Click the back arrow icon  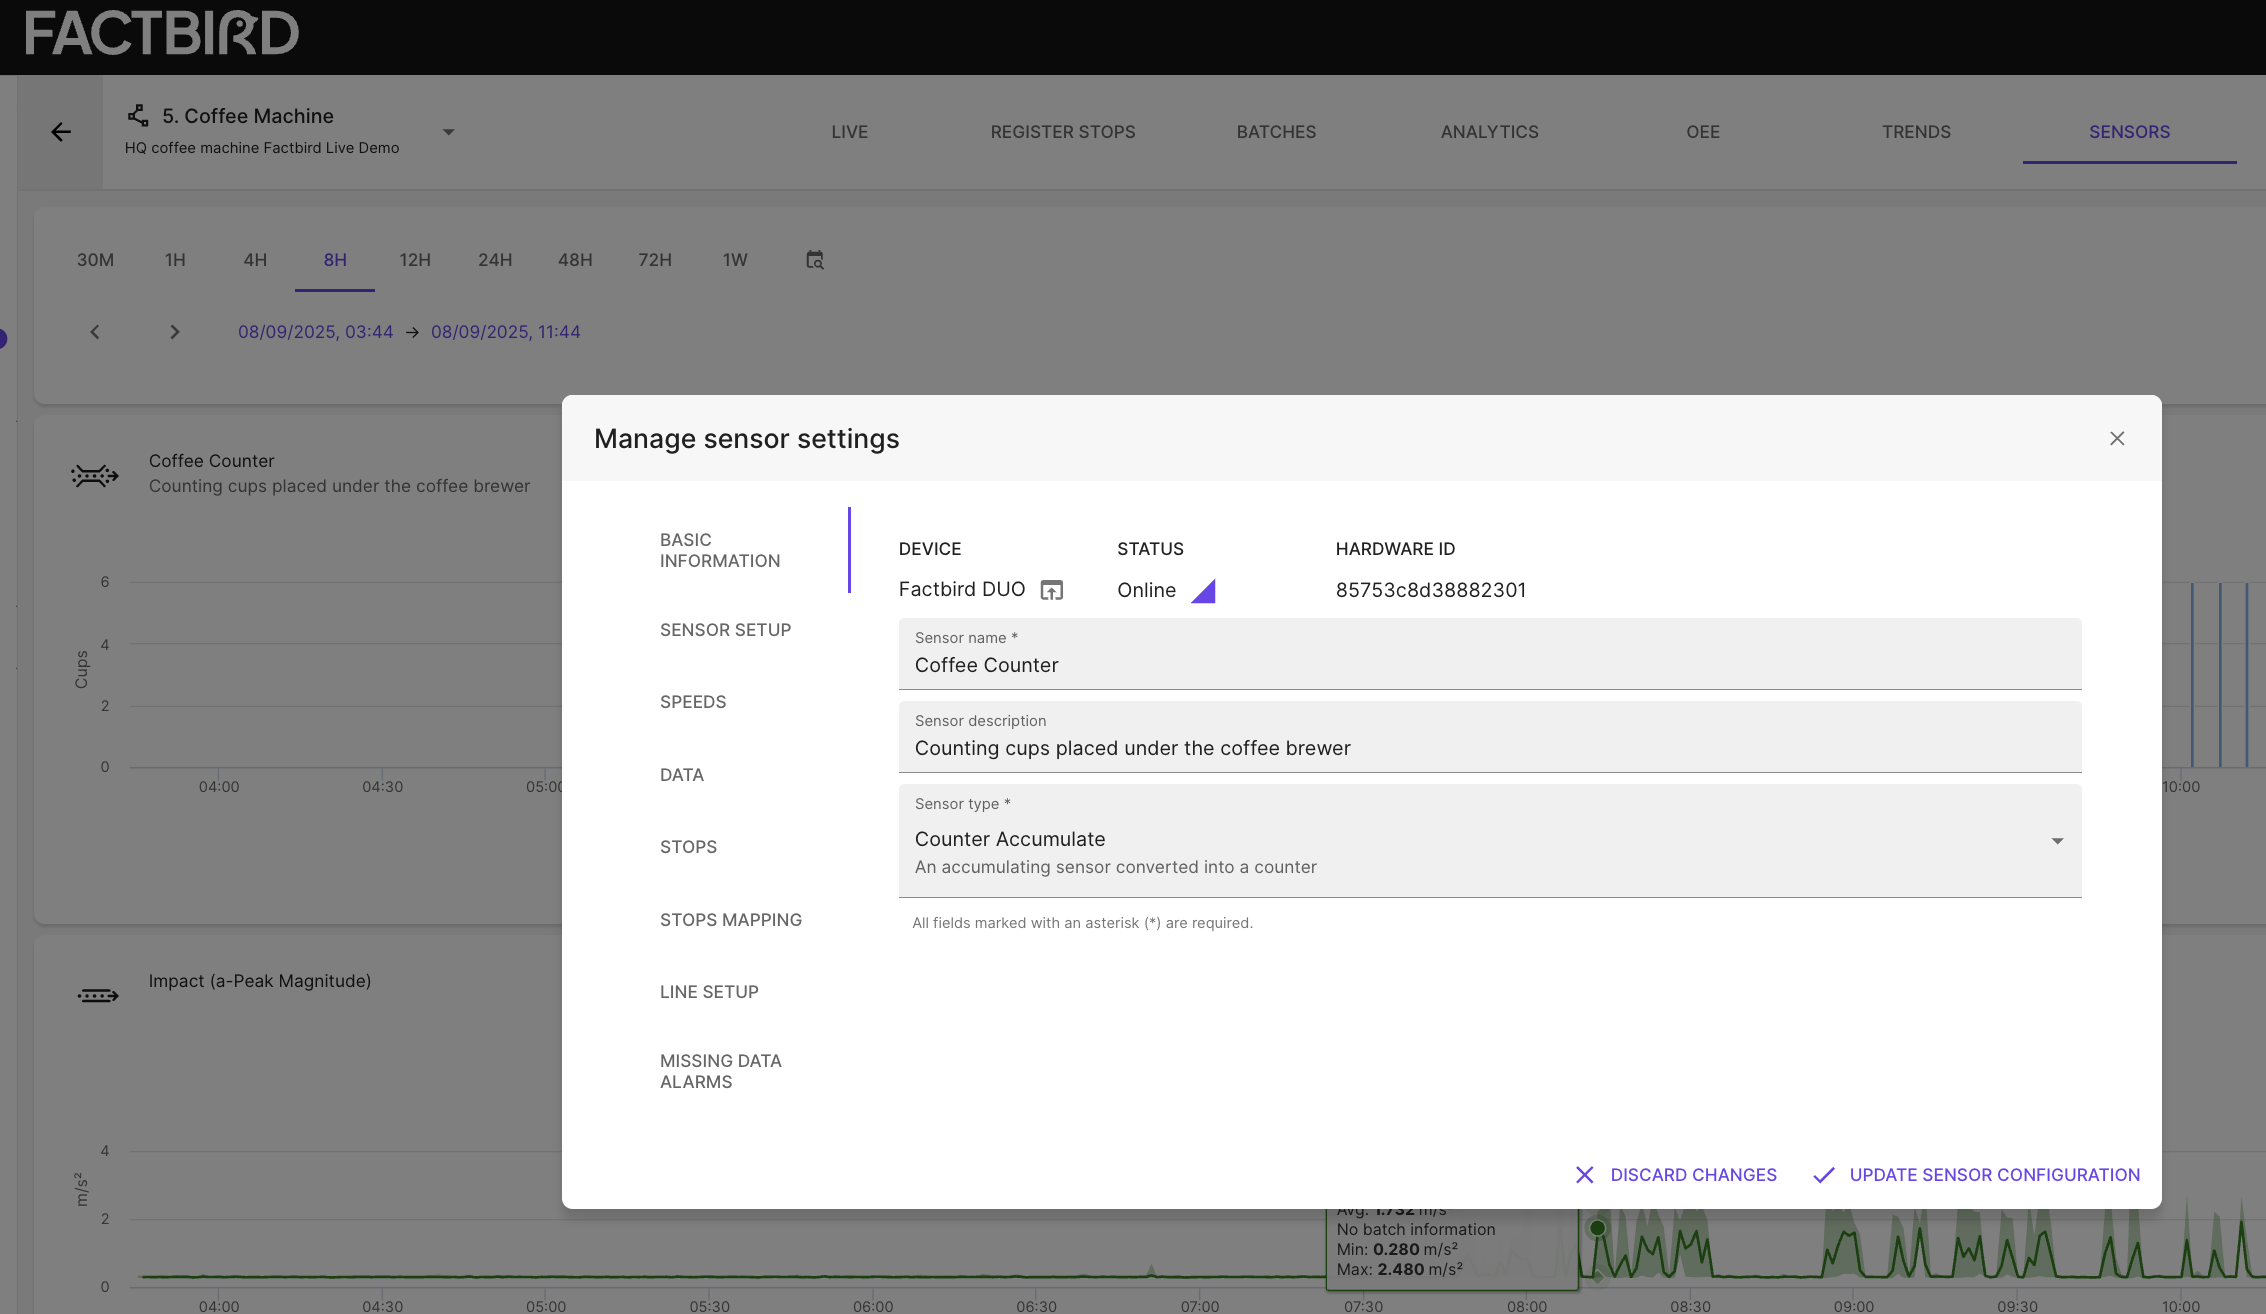click(x=61, y=132)
